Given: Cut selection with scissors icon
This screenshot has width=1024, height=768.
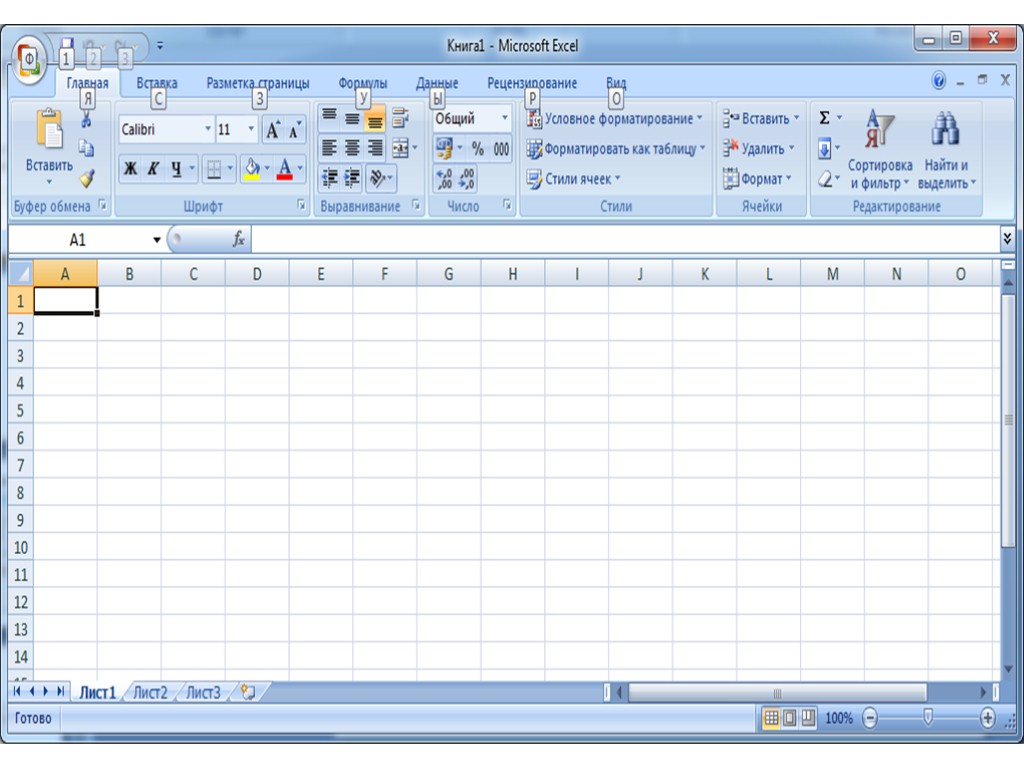Looking at the screenshot, I should click(86, 120).
